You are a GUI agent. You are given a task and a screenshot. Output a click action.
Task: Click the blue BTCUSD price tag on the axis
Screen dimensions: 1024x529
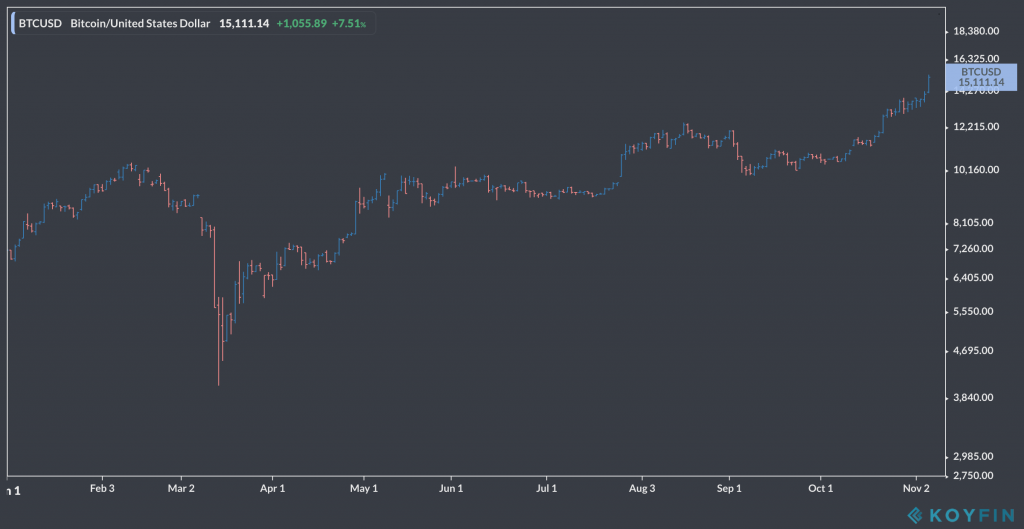pos(980,77)
